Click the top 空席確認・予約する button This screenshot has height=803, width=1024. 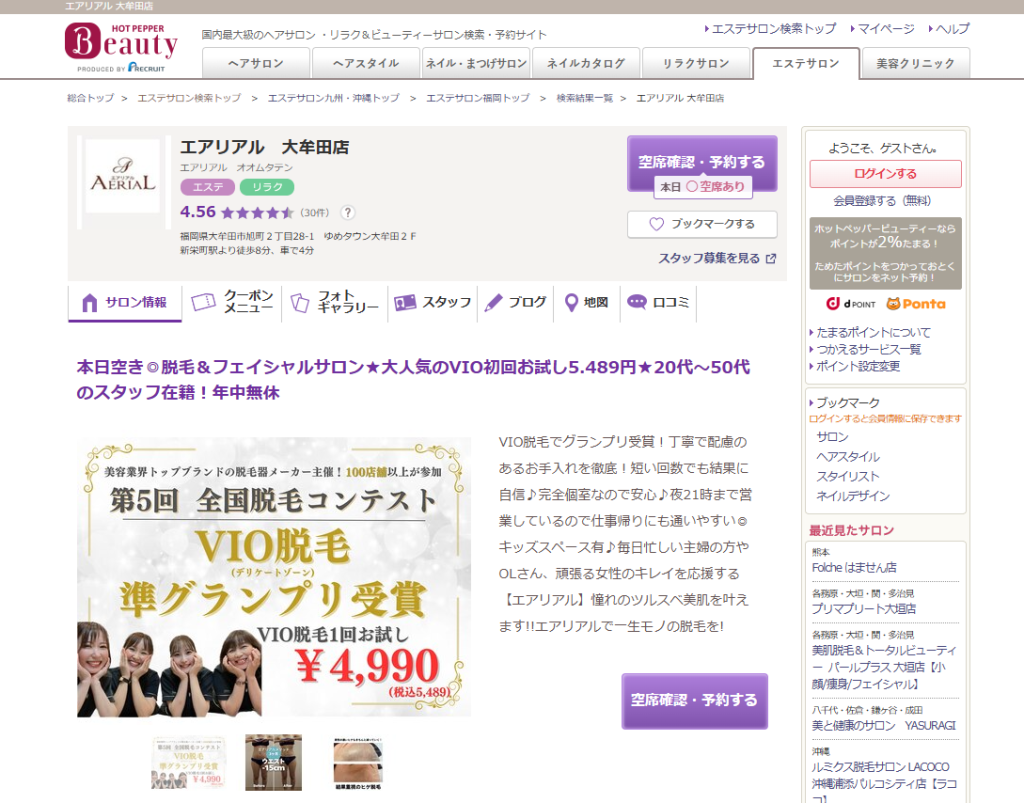[x=702, y=161]
